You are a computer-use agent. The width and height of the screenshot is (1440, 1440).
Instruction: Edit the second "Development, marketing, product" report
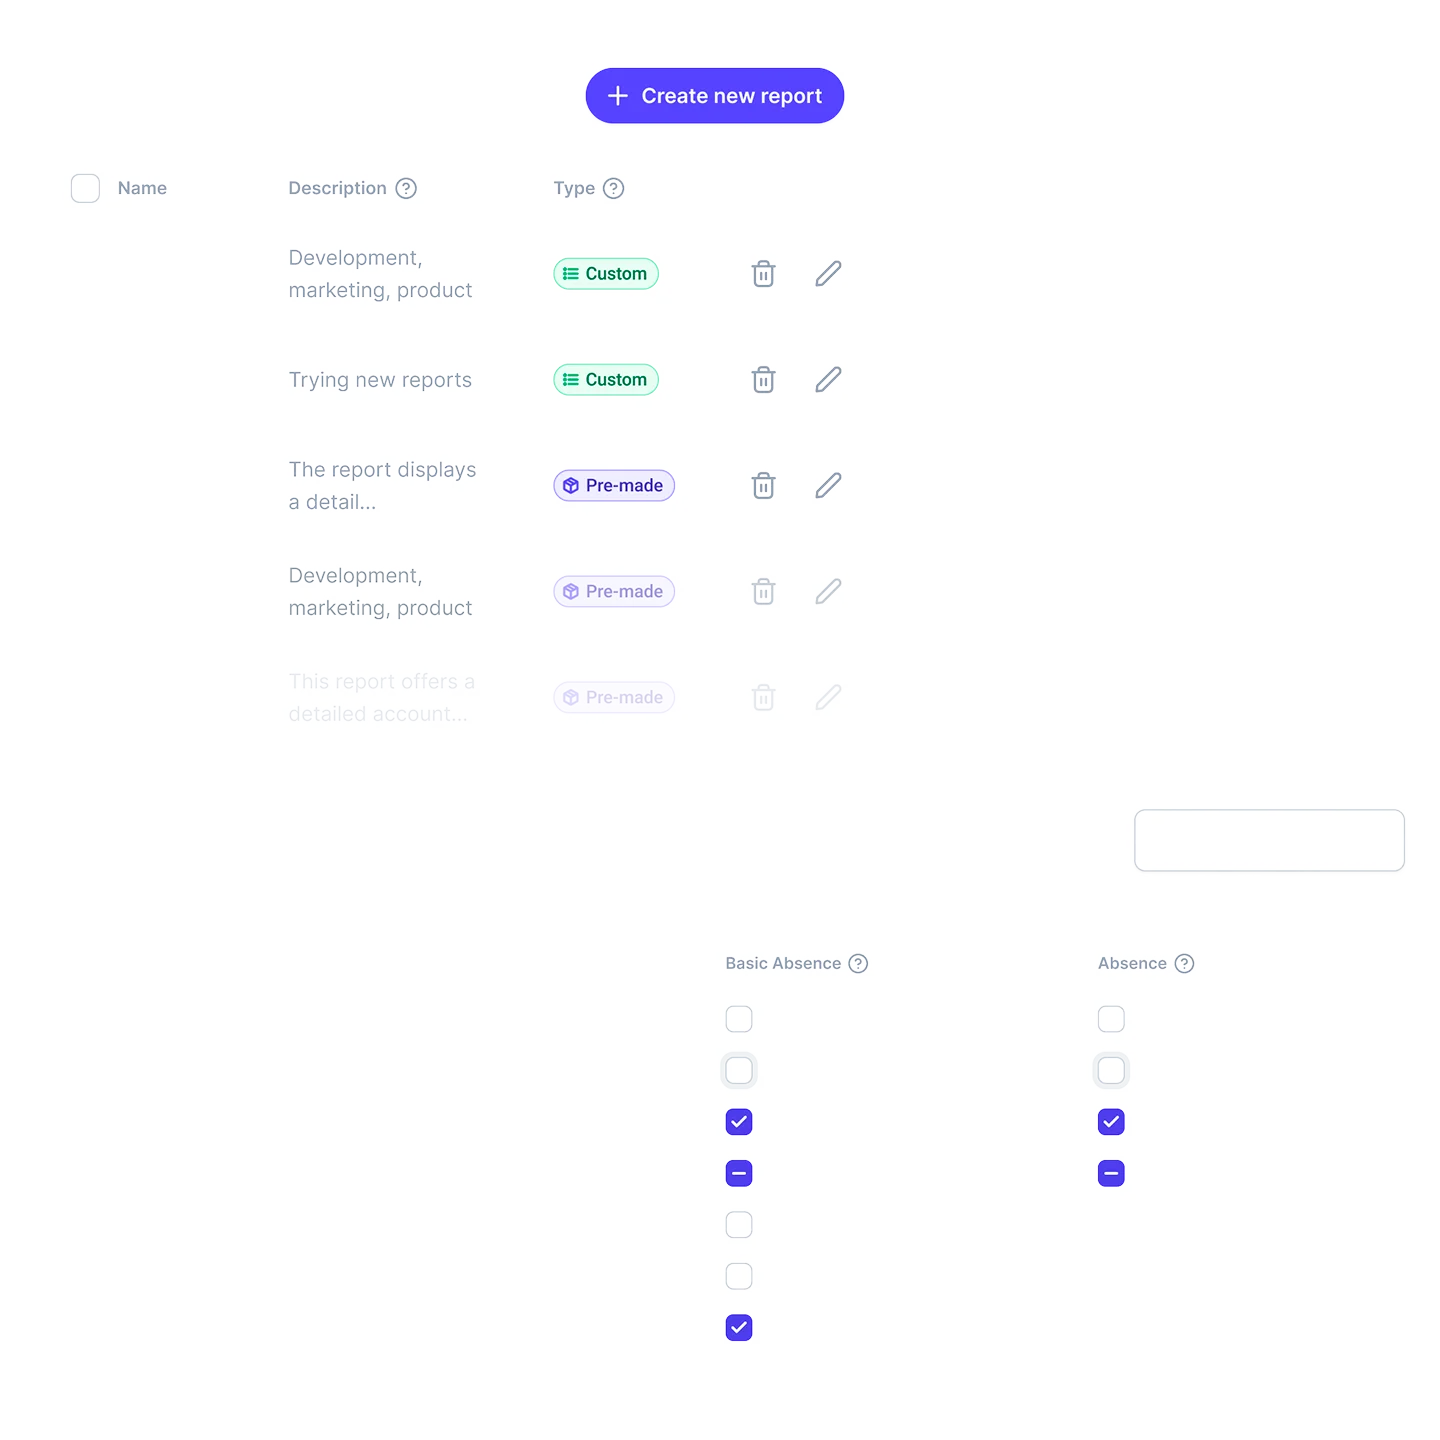pos(828,591)
